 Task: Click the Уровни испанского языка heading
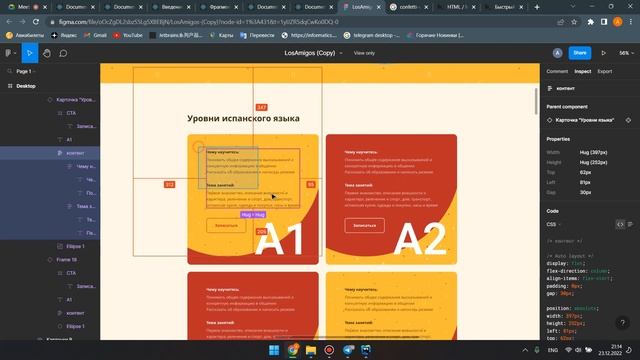(243, 118)
